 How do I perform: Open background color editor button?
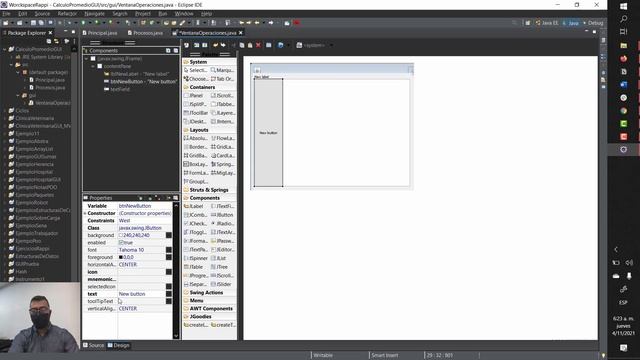[x=169, y=235]
